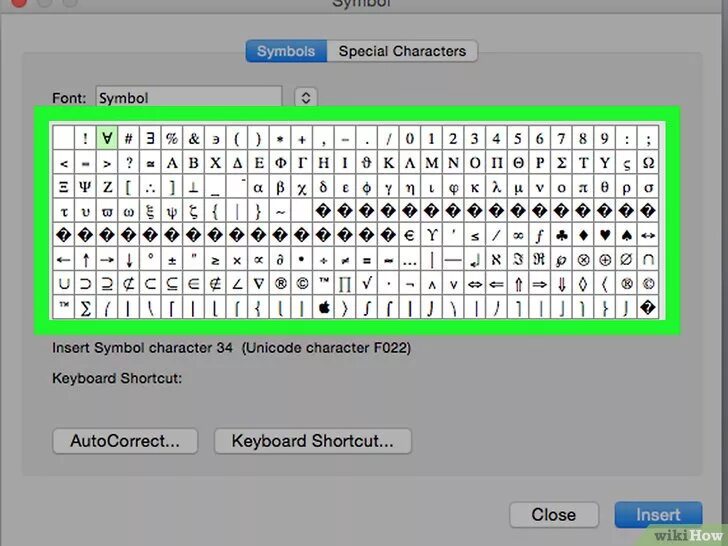The height and width of the screenshot is (546, 728).
Task: Pick the percent % symbol
Action: click(x=172, y=138)
